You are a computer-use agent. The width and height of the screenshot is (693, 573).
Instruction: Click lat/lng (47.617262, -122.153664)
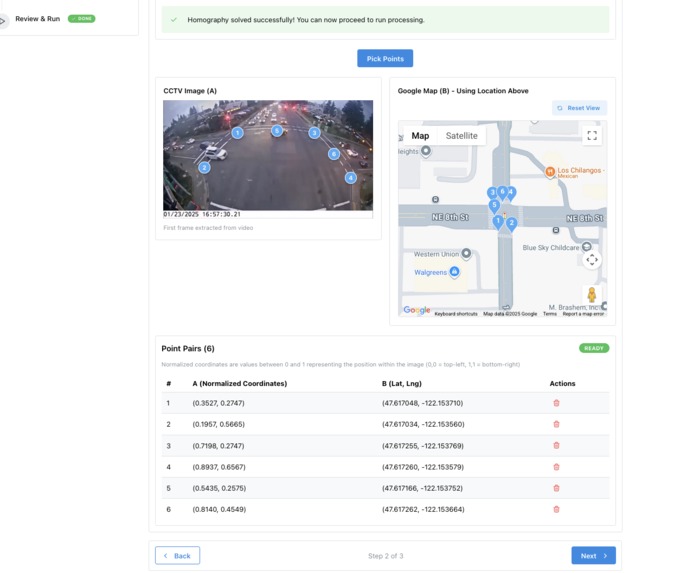[423, 509]
